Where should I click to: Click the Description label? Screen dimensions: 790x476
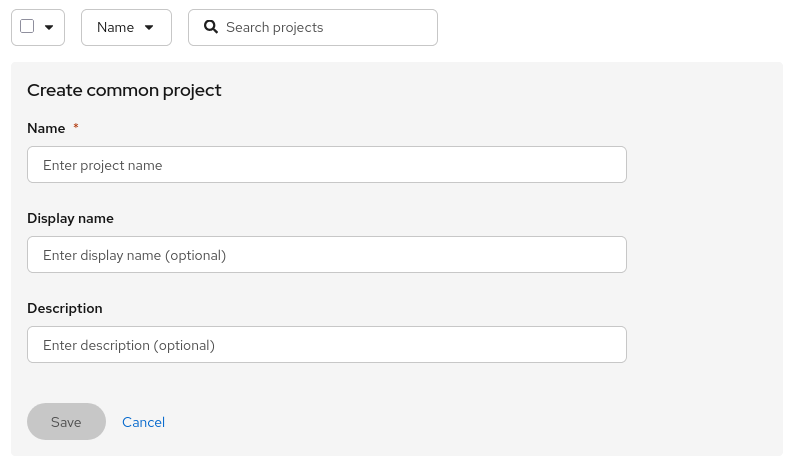tap(65, 308)
